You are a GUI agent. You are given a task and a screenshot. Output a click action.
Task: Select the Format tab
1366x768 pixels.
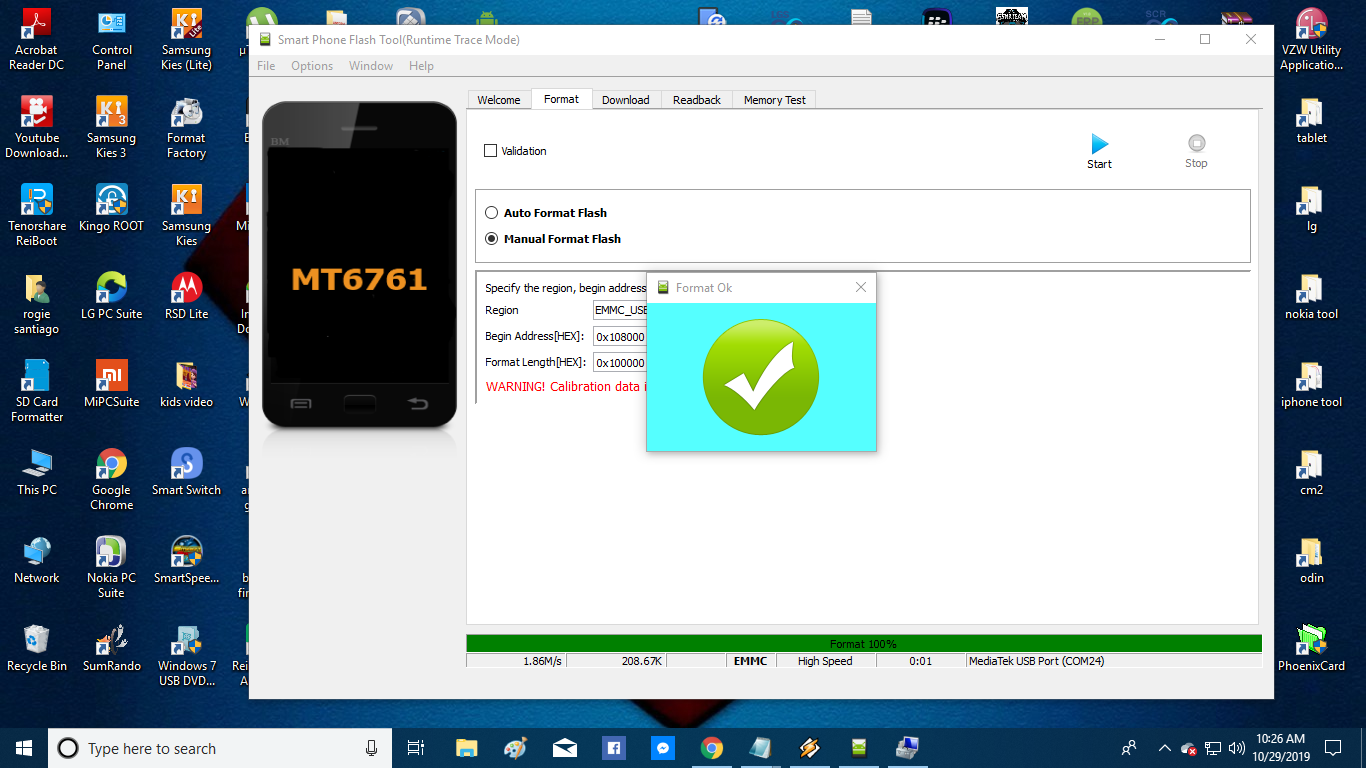tap(561, 99)
